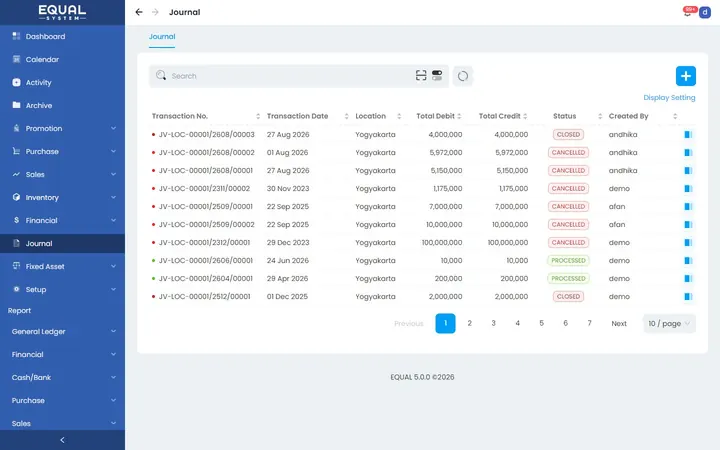Viewport: 720px width, 450px height.
Task: Open transaction JV-LOC-00001/2509/00001
Action: [x=206, y=207]
